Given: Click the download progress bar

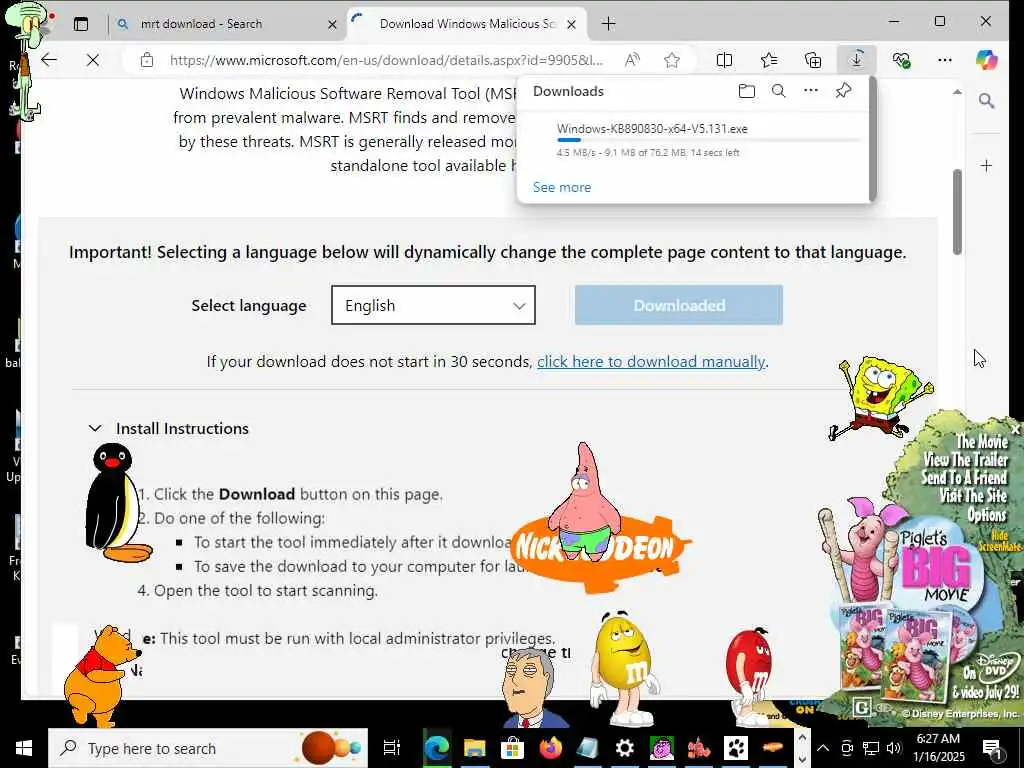Looking at the screenshot, I should tap(709, 140).
